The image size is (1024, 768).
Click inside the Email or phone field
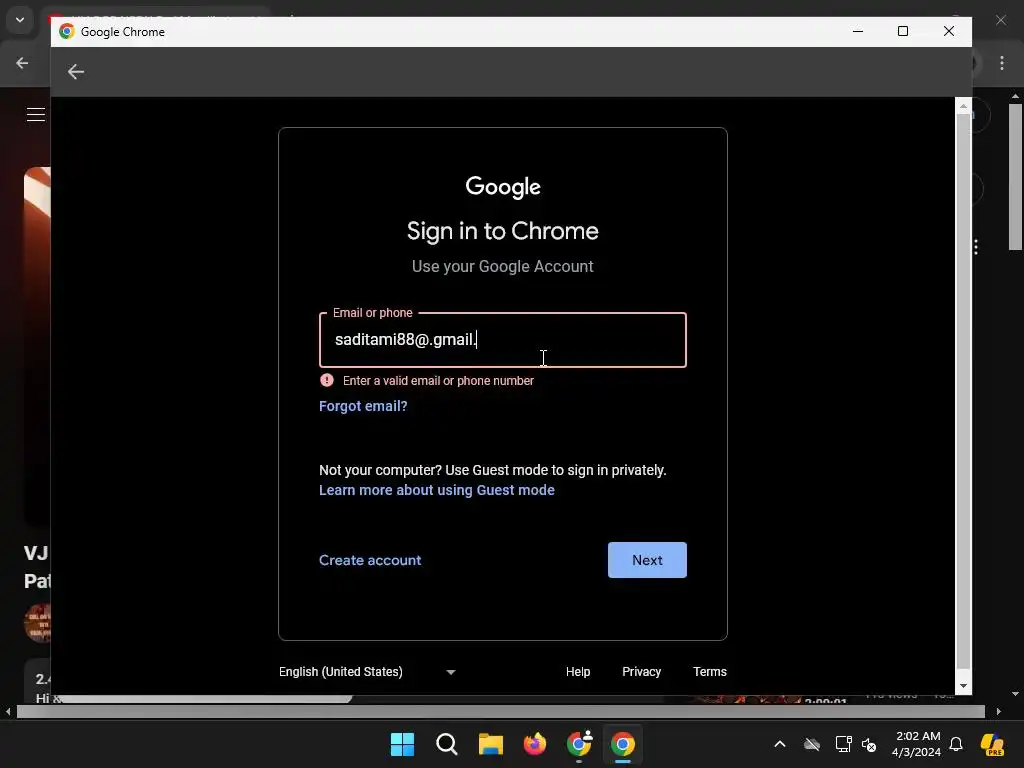pos(502,340)
